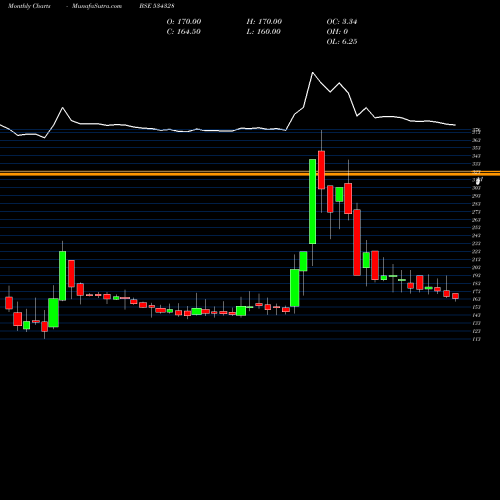The image size is (500, 500).
Task: Click the open value "O: 170.00"
Action: coord(184,22)
